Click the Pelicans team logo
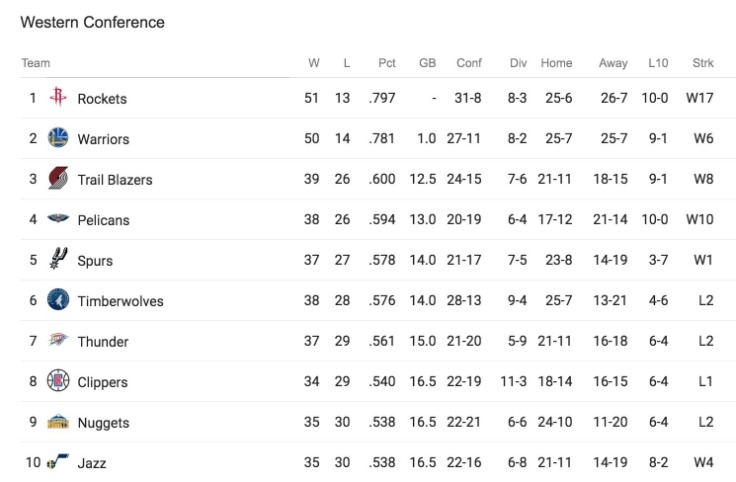 [58, 219]
